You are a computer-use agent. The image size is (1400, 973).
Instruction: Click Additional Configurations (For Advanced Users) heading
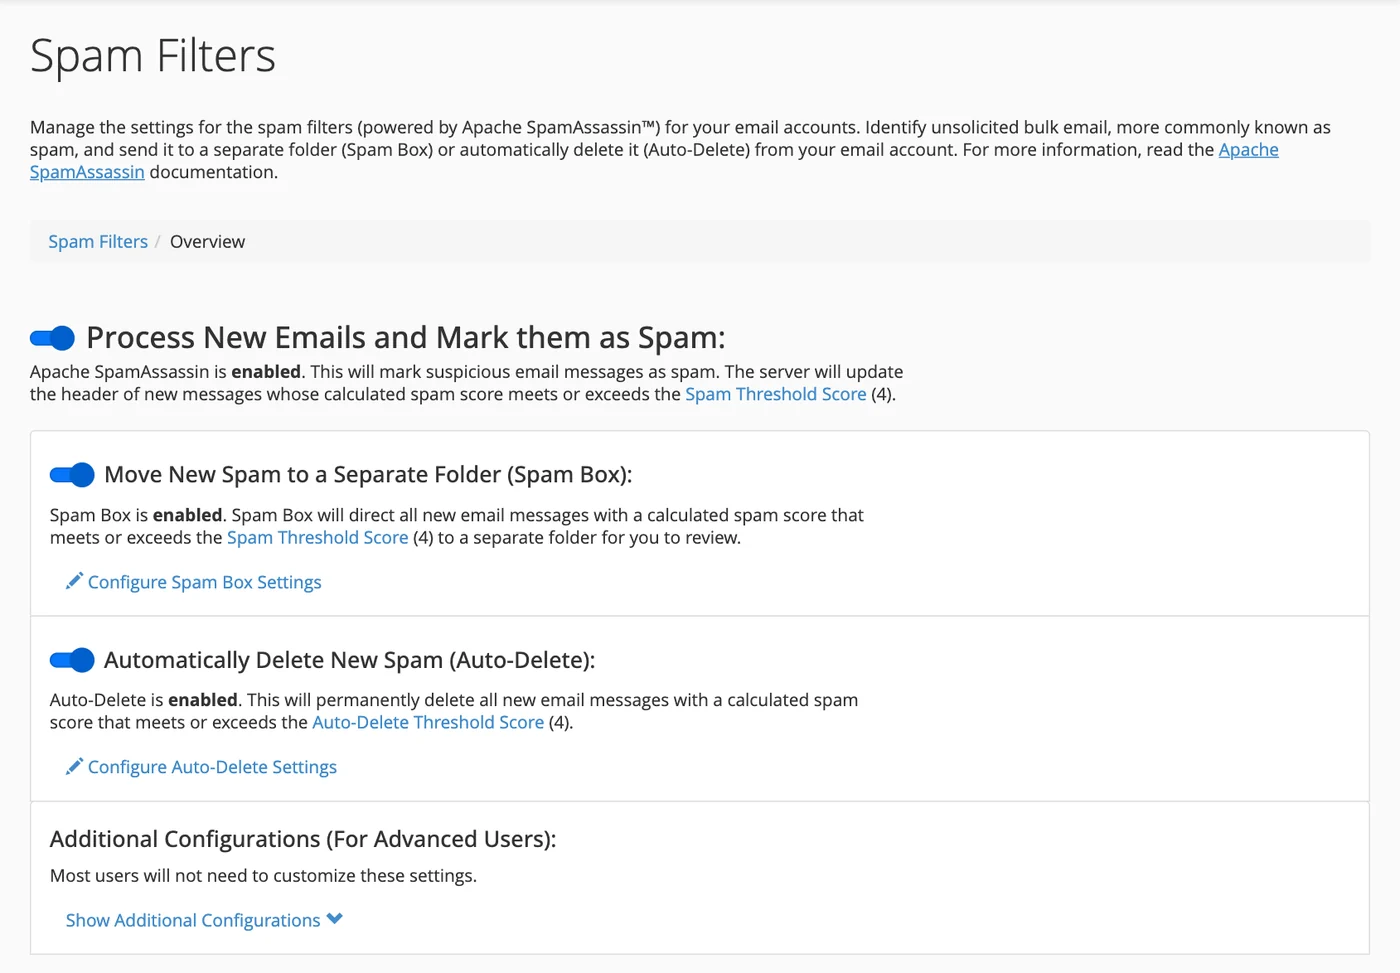coord(303,839)
